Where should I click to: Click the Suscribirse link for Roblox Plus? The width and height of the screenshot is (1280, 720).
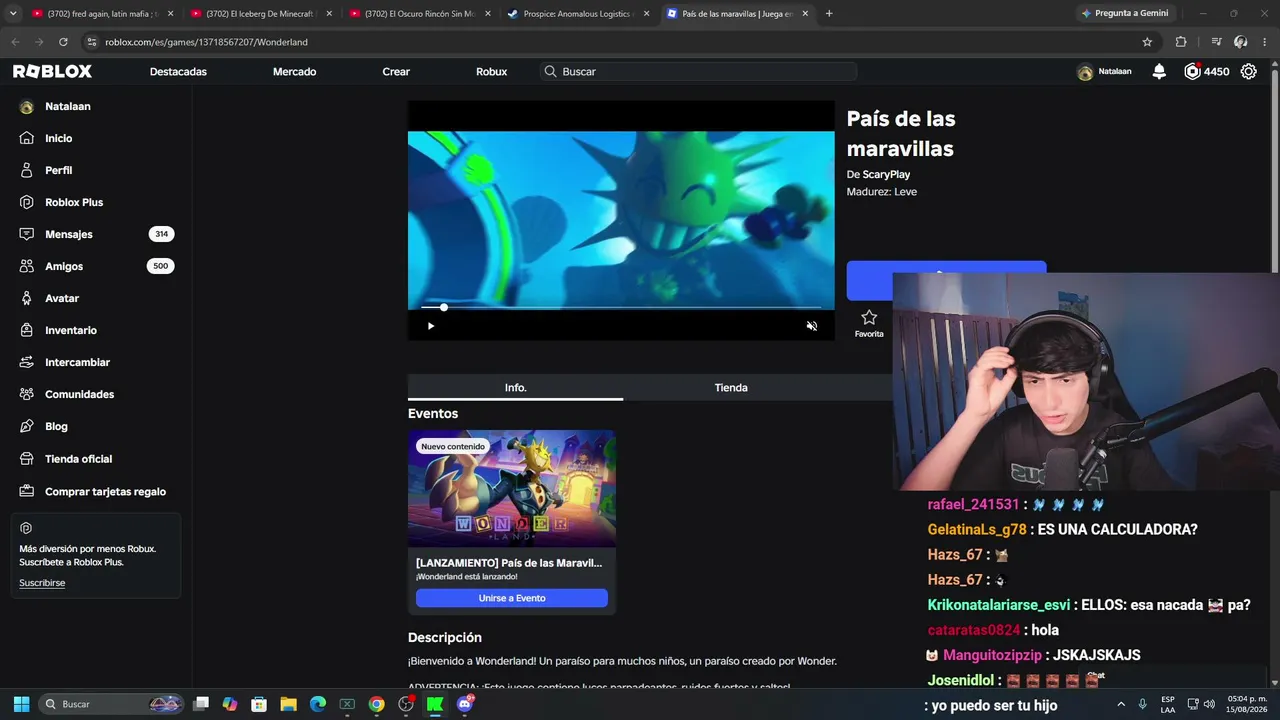[42, 583]
